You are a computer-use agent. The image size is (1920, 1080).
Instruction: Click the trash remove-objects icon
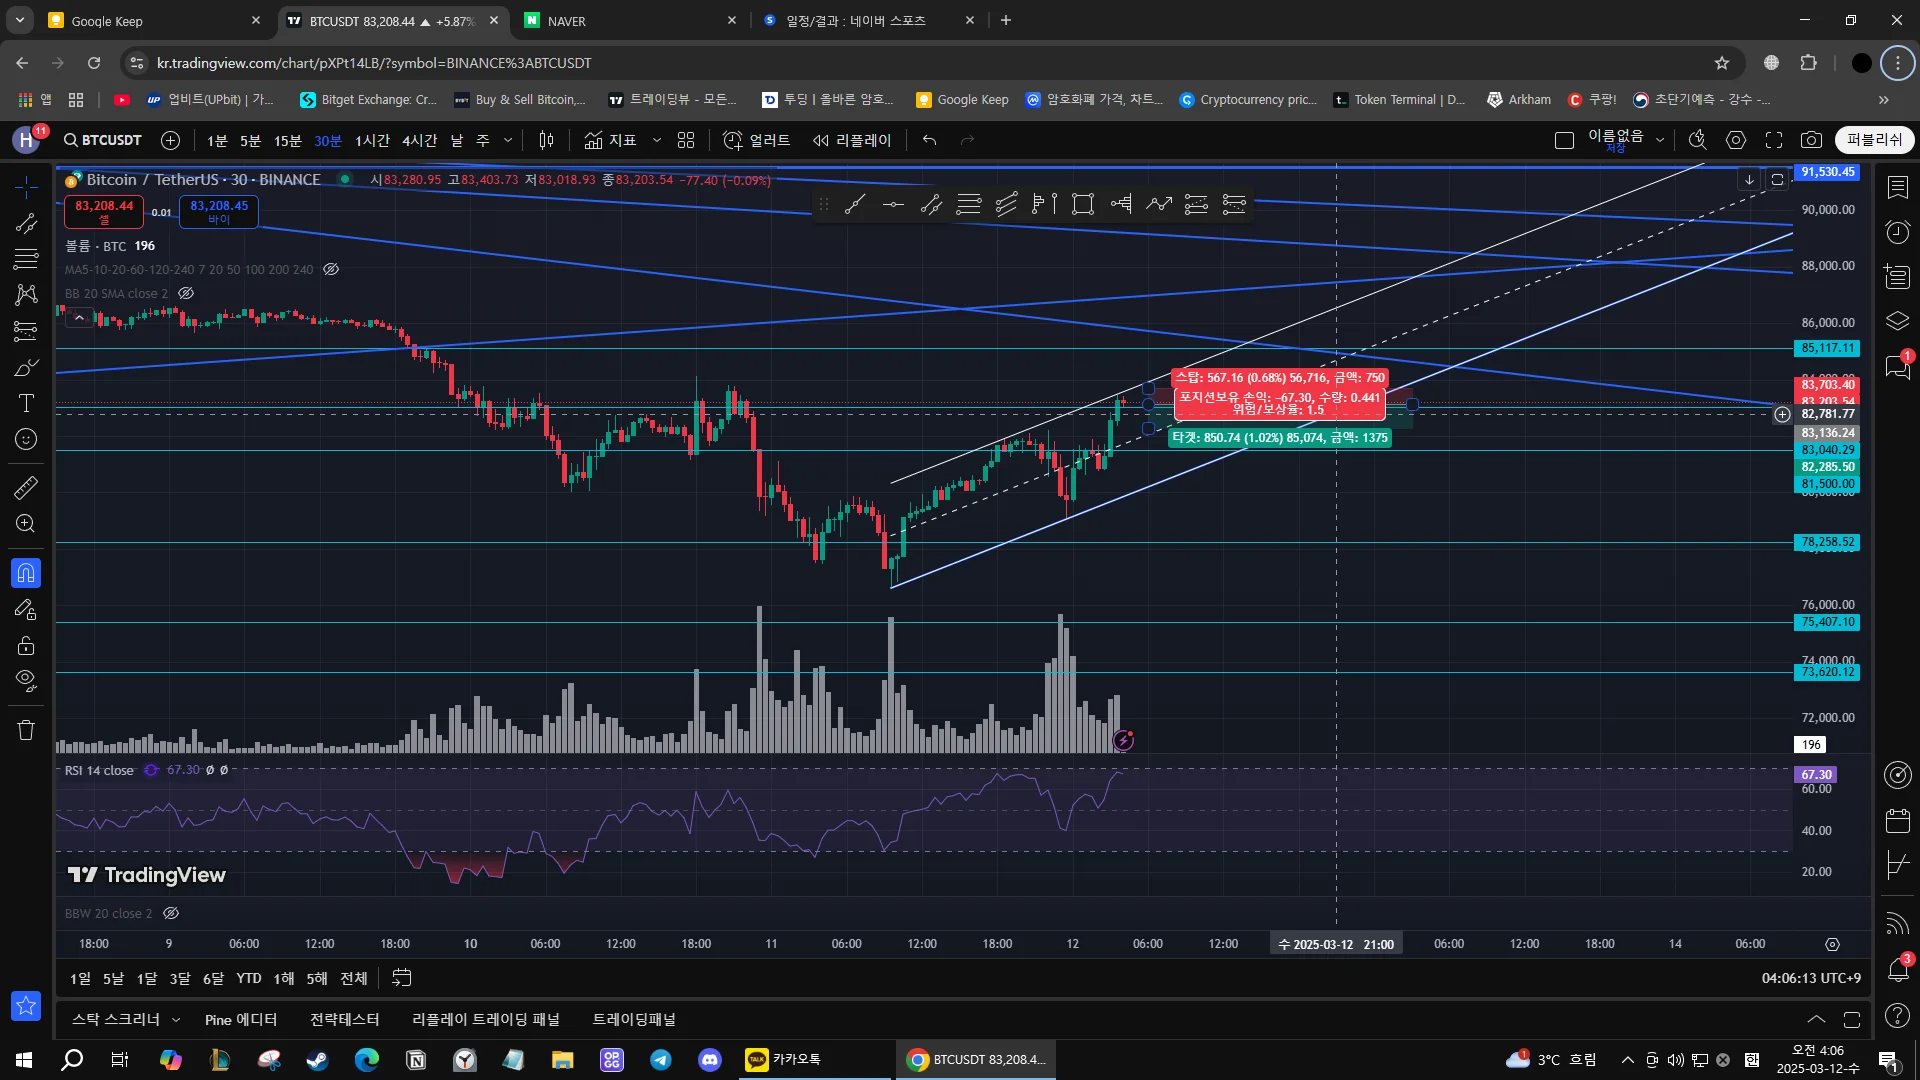(26, 730)
